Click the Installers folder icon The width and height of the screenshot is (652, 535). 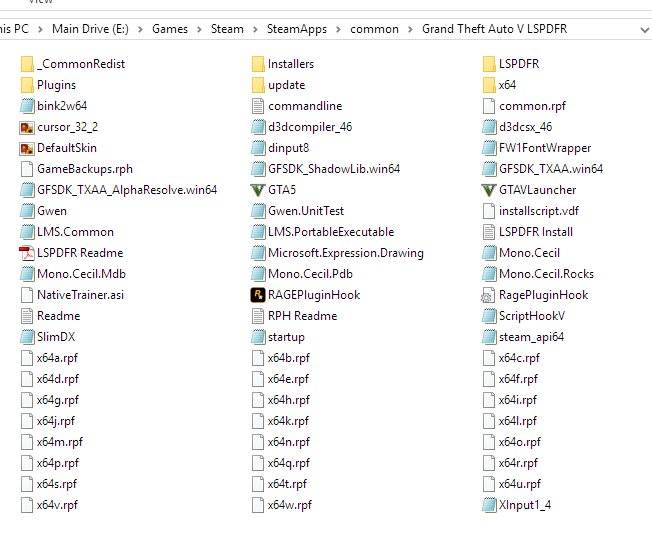coord(258,64)
